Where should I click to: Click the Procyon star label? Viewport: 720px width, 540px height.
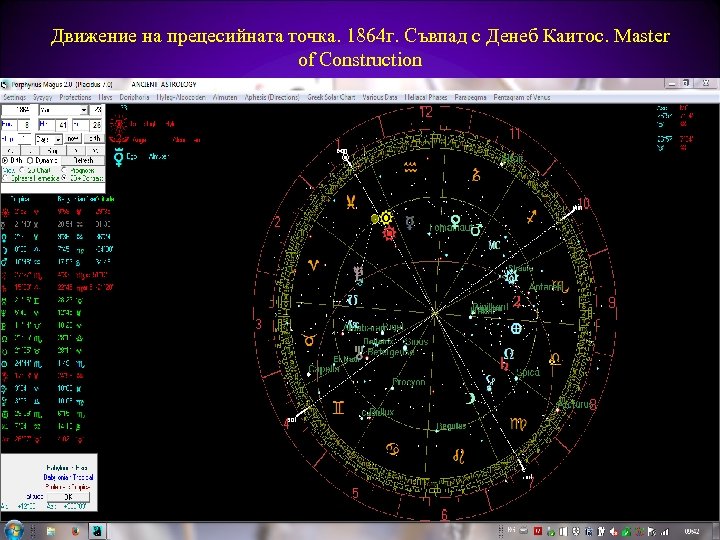409,382
